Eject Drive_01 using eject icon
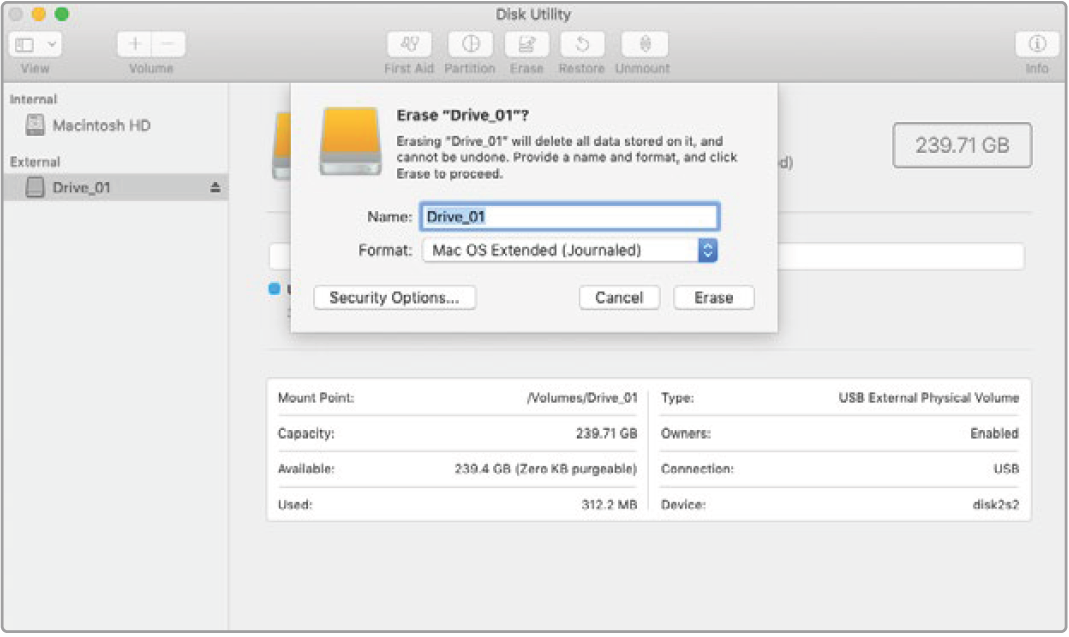The width and height of the screenshot is (1069, 637). (215, 187)
